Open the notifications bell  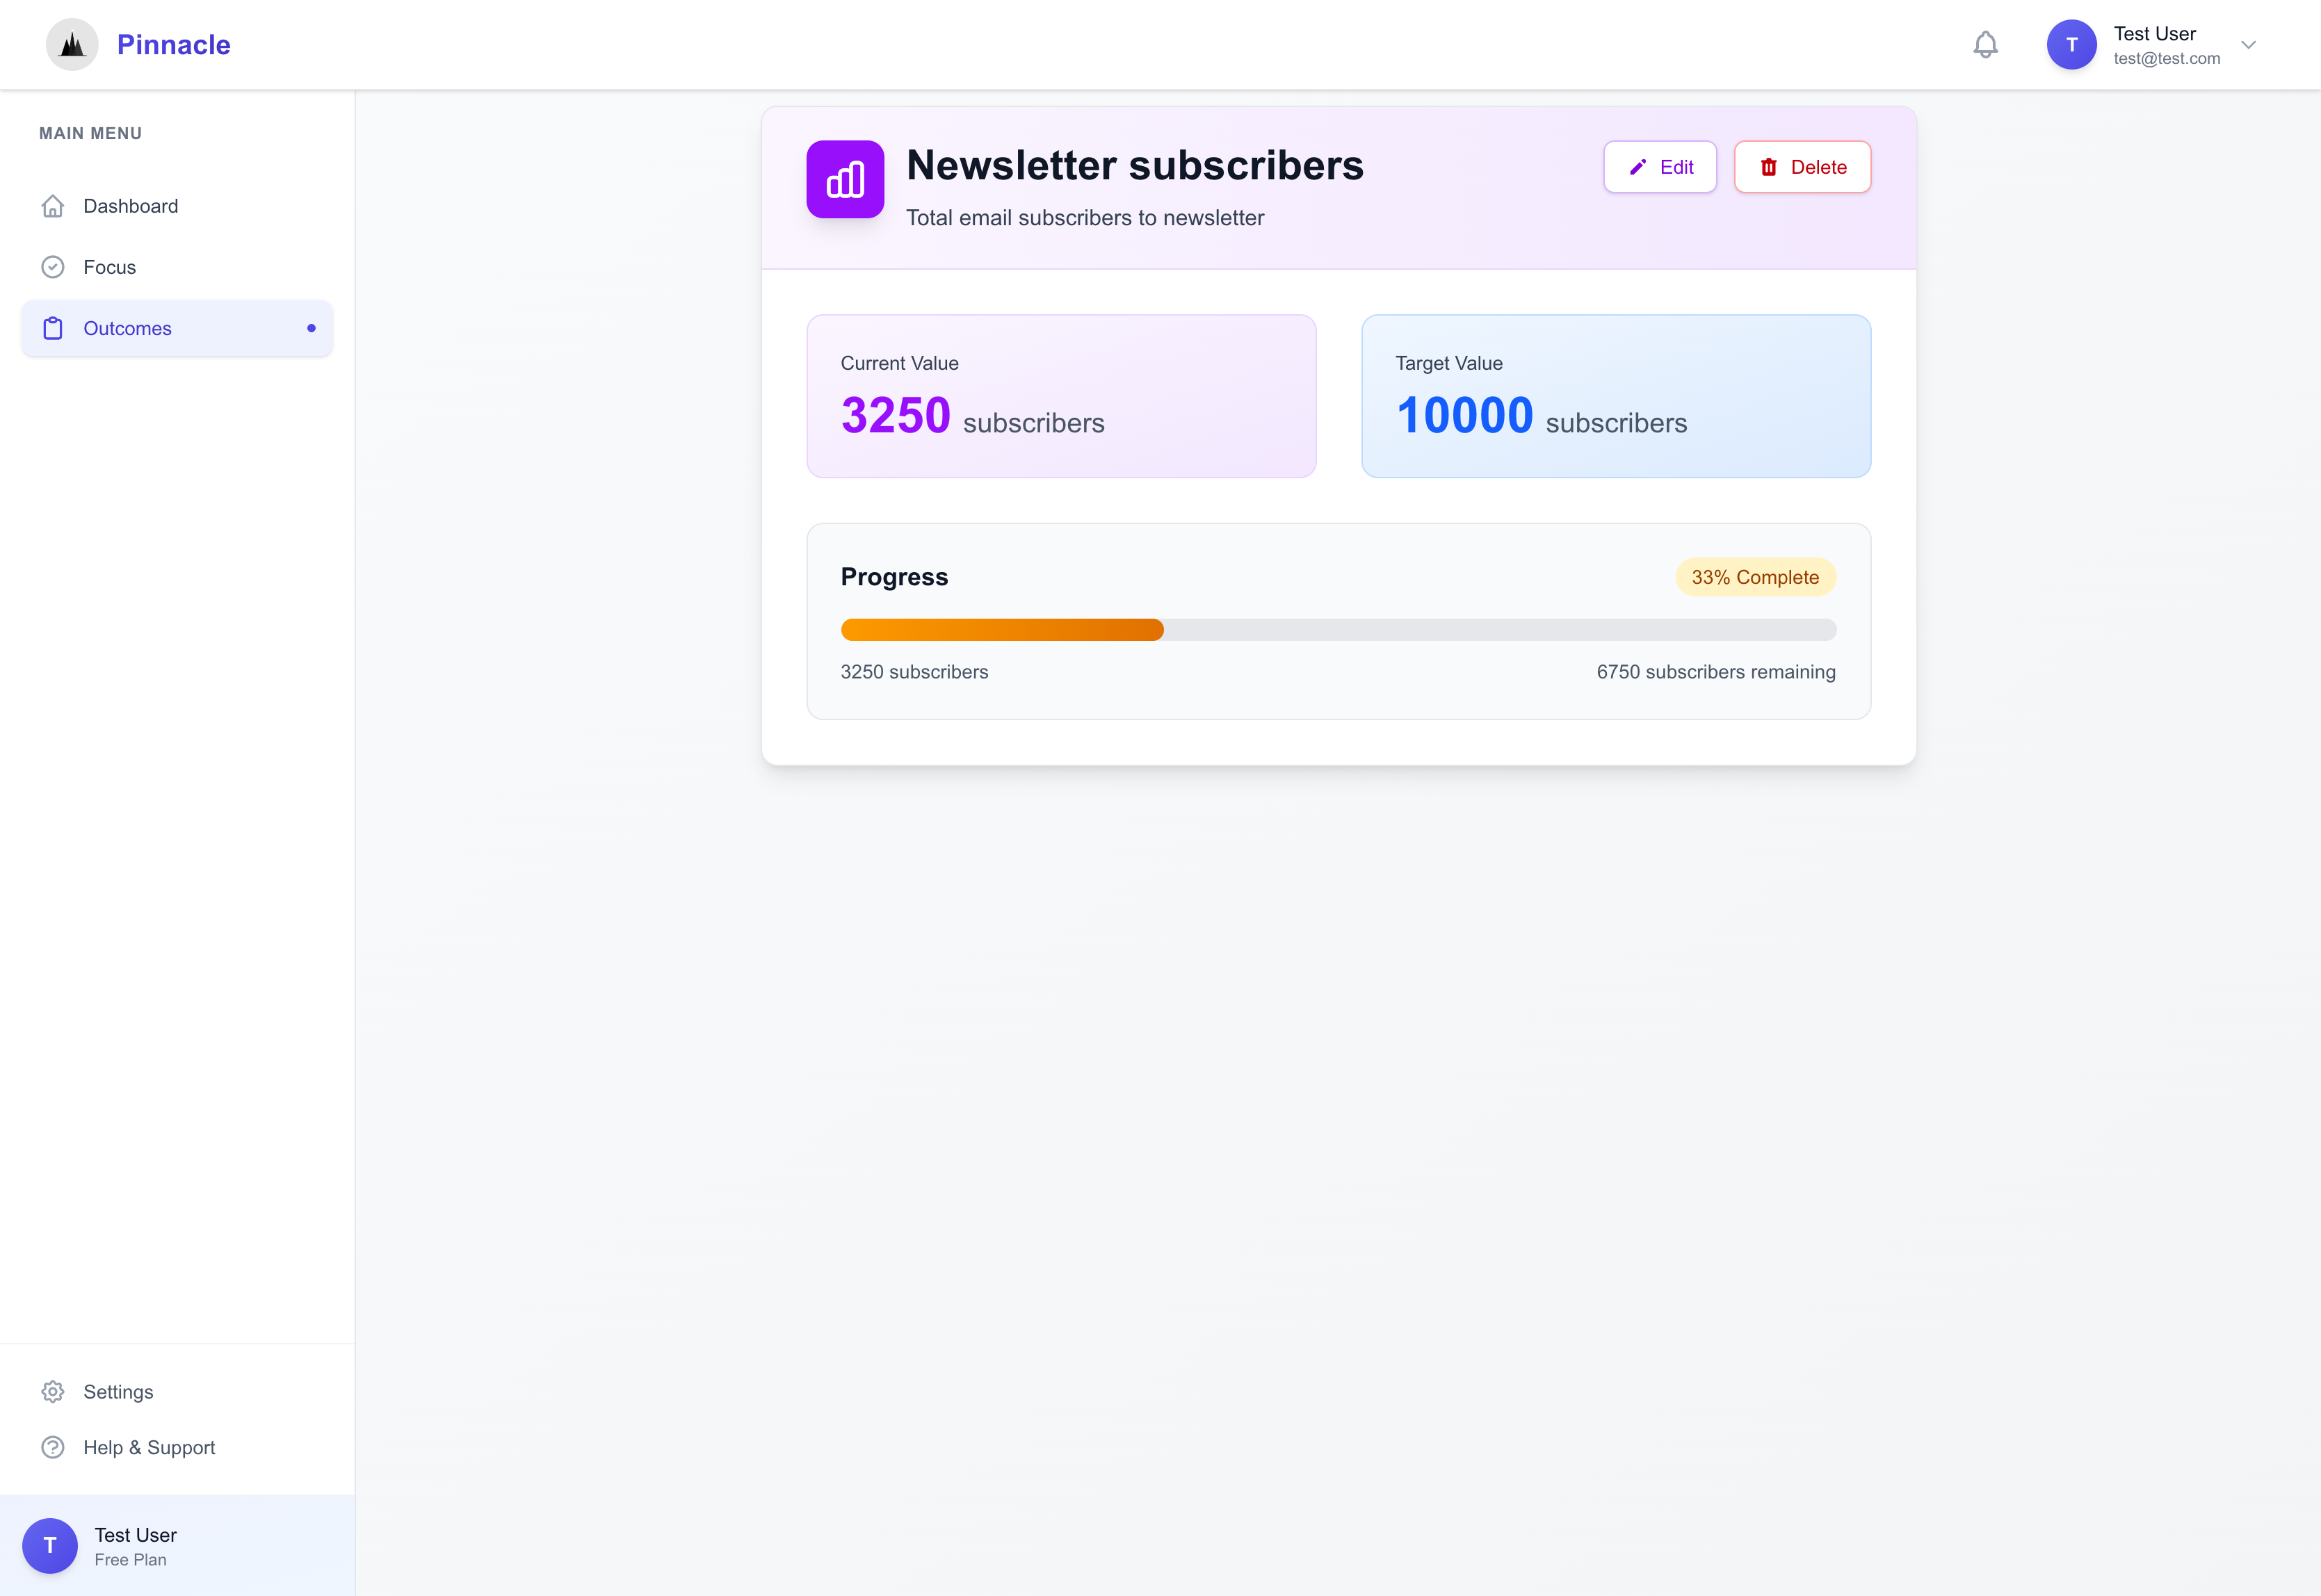1985,45
